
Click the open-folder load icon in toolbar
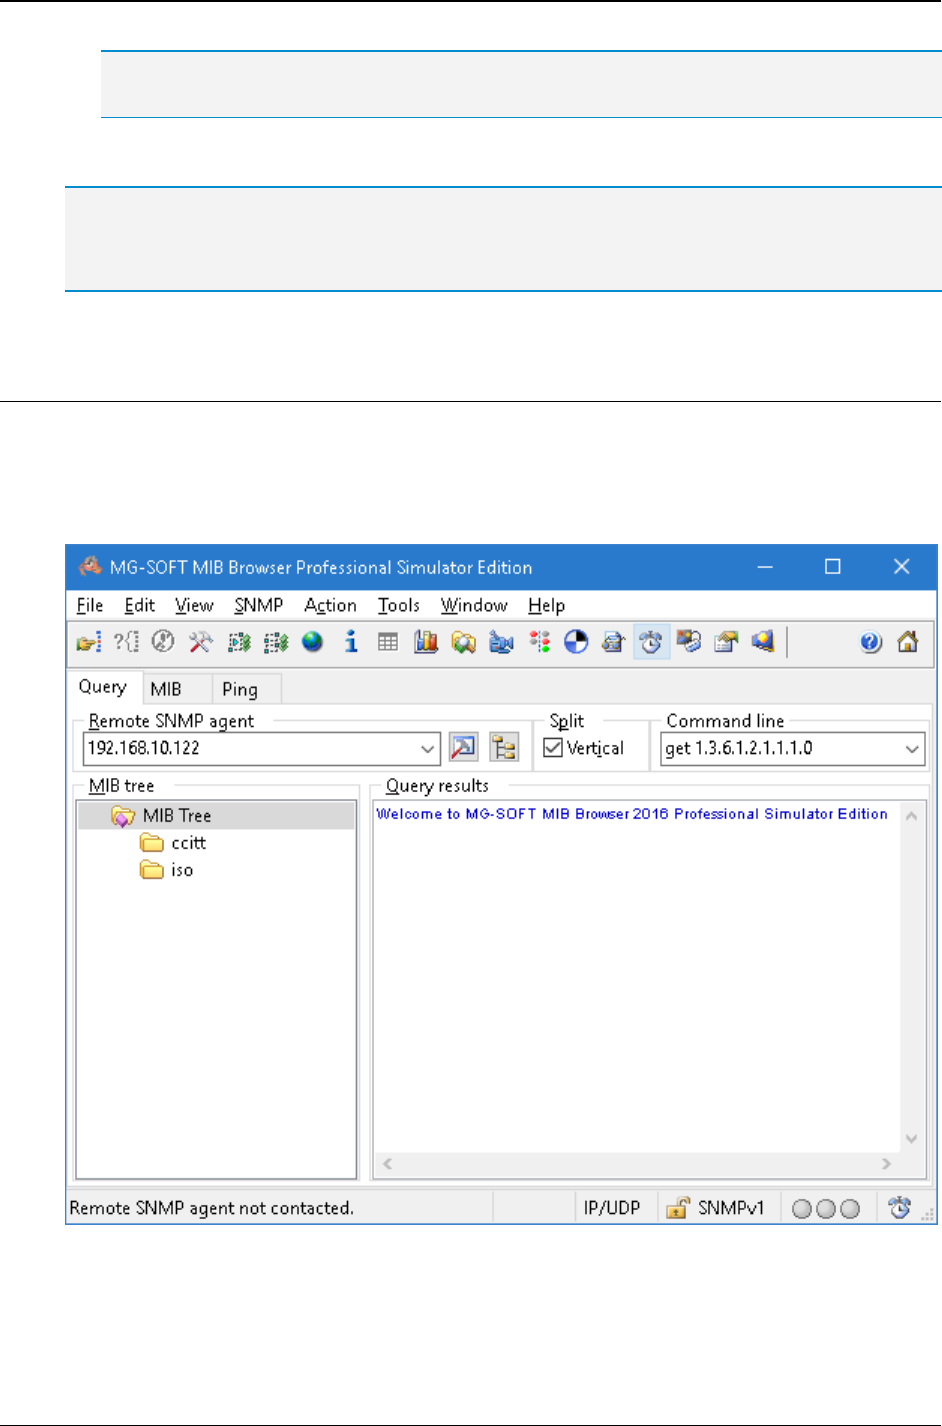[x=89, y=642]
